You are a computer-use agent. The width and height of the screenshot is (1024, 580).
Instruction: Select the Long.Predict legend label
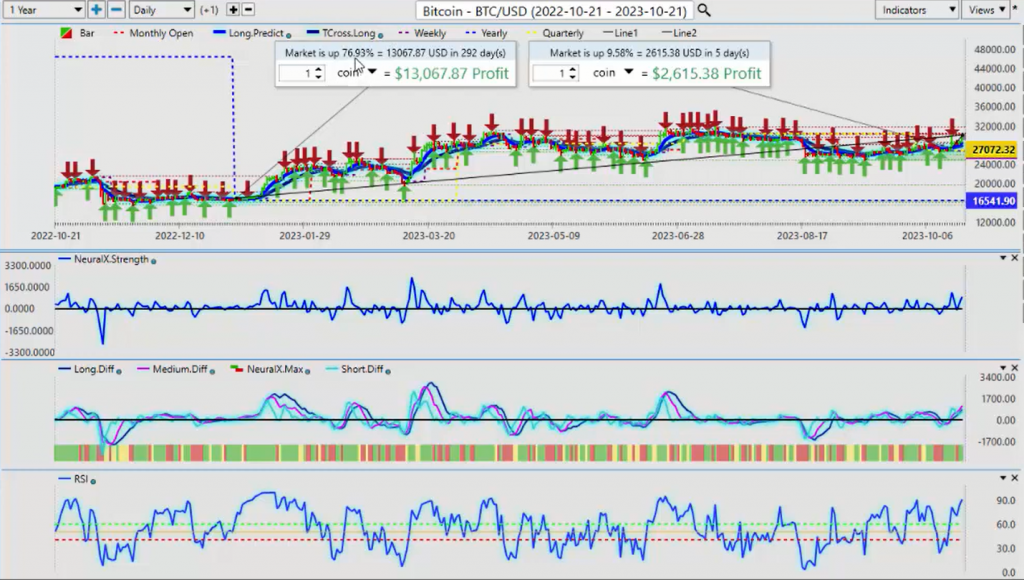tap(256, 33)
